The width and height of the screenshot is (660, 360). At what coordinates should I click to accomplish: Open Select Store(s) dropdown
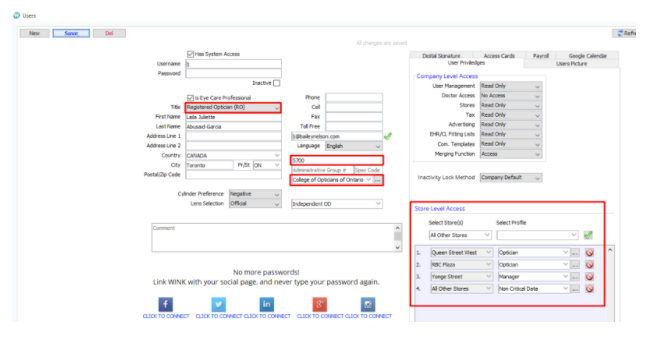click(x=460, y=235)
